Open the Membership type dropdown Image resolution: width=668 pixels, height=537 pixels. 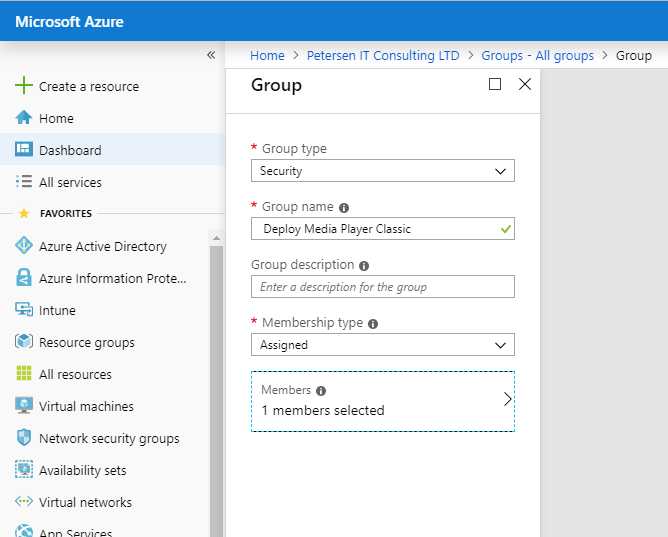click(x=382, y=345)
